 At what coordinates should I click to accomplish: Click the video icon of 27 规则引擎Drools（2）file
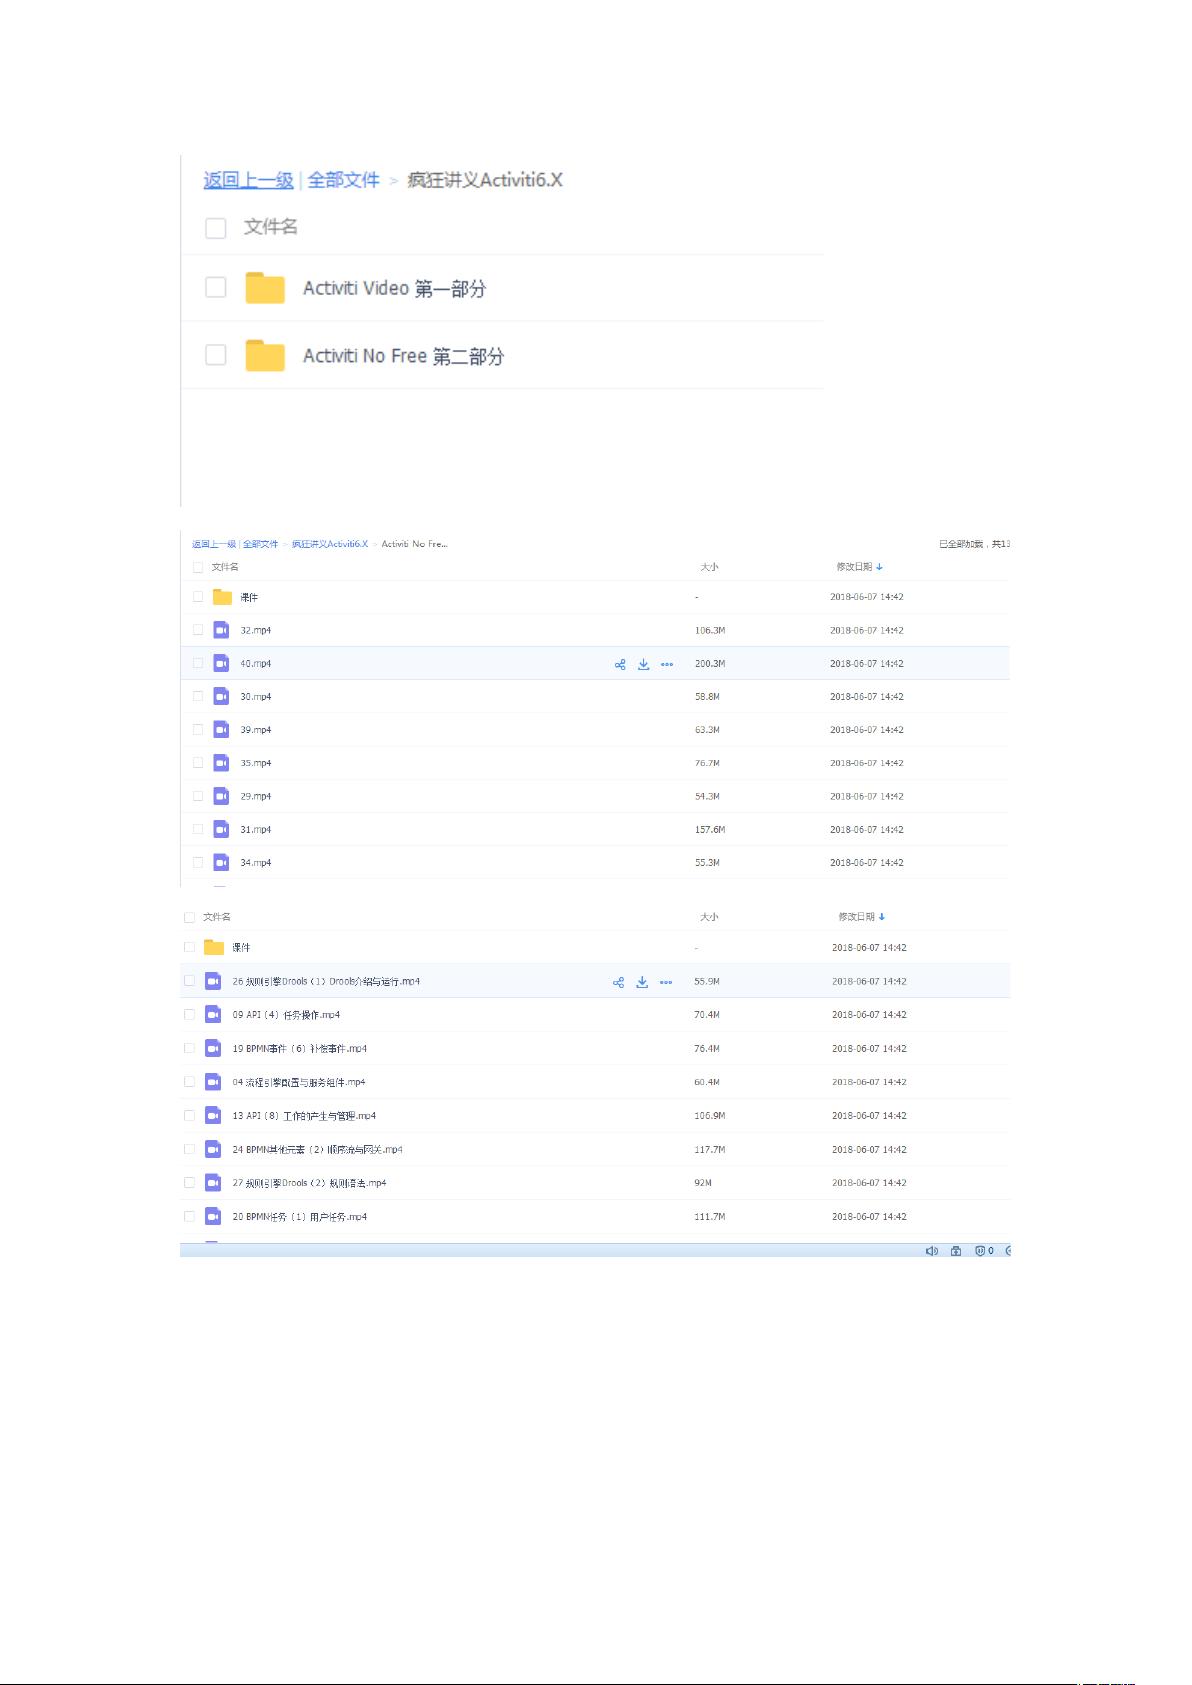click(213, 1183)
